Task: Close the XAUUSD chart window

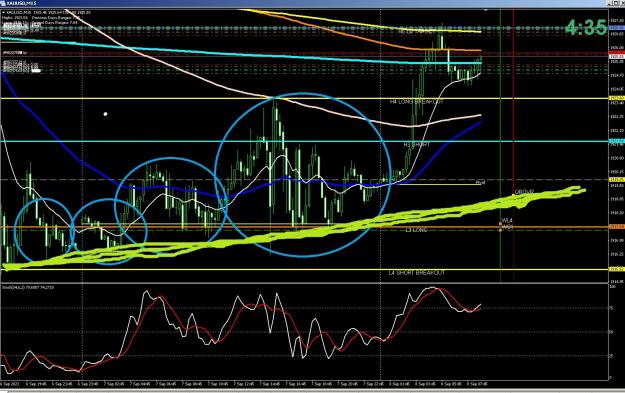Action: (623, 3)
